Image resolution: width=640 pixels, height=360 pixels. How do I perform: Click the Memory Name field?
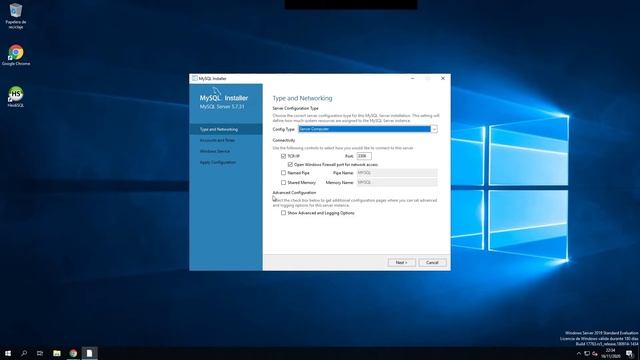397,182
